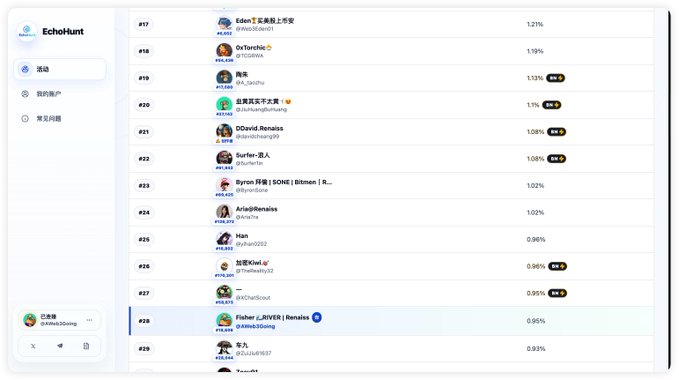Click the 0.93% value in row #29
Image resolution: width=679 pixels, height=380 pixels.
(536, 348)
